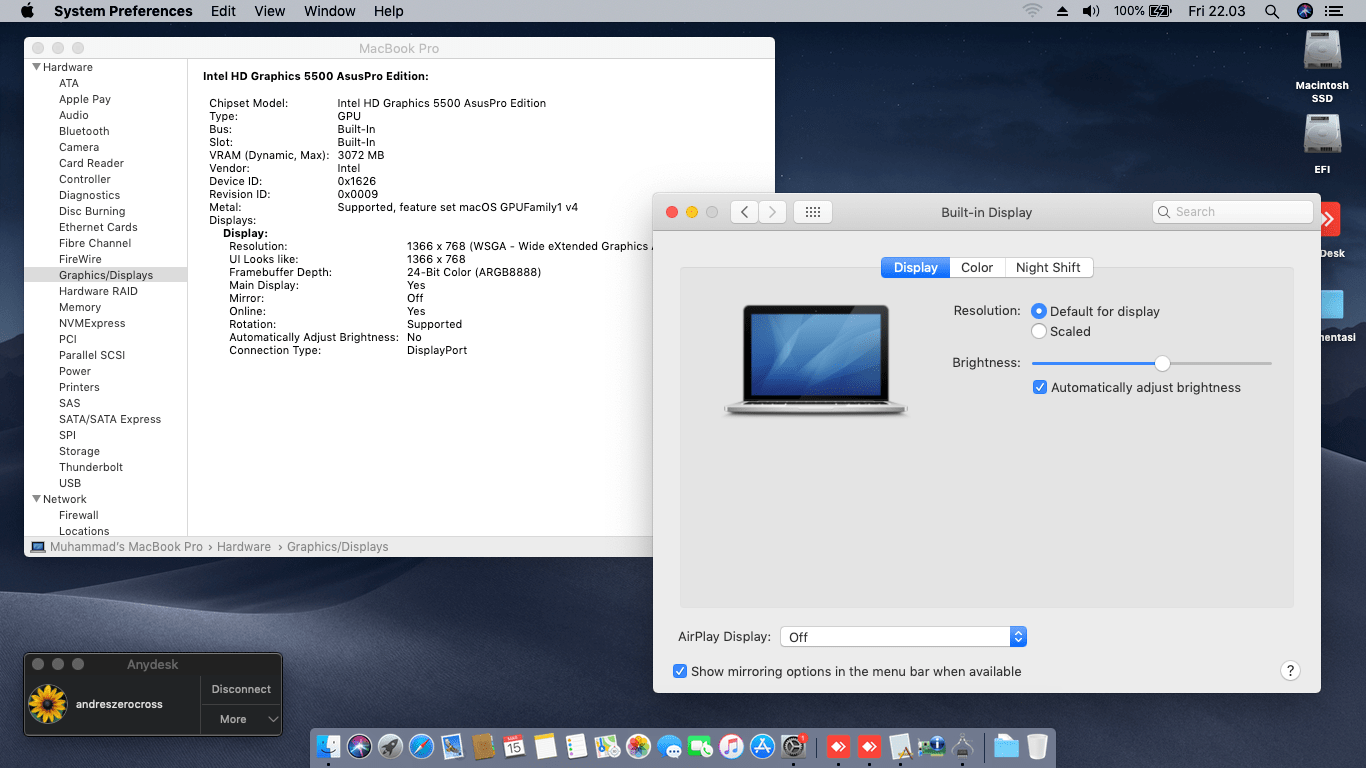Image resolution: width=1366 pixels, height=768 pixels.
Task: Select Memory in hardware list
Action: point(80,307)
